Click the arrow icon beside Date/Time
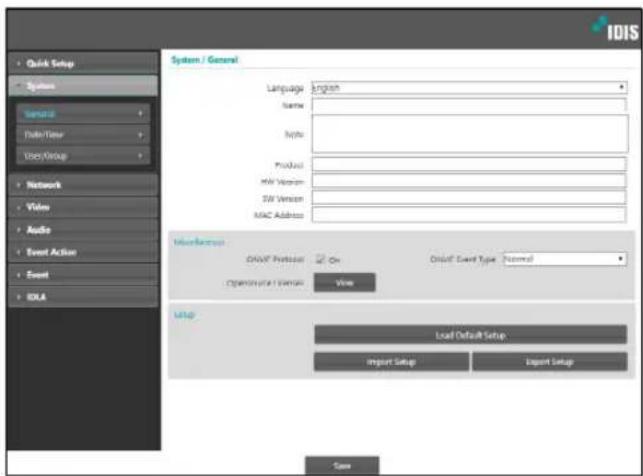The height and width of the screenshot is (476, 643). coord(140,134)
